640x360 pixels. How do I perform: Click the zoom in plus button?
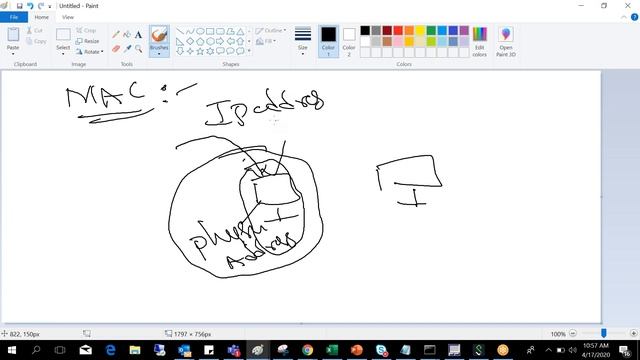633,333
